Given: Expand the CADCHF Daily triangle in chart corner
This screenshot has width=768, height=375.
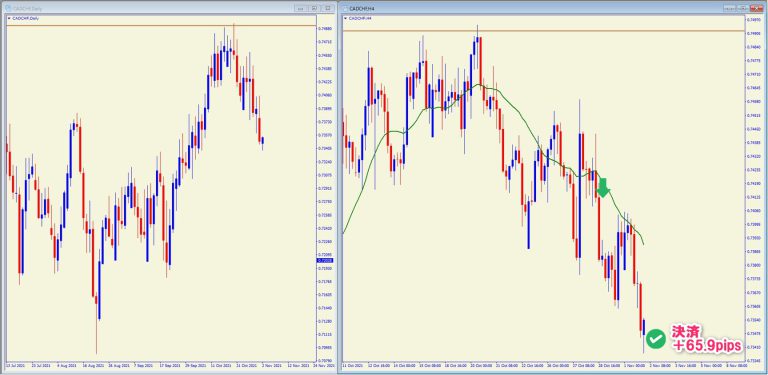Looking at the screenshot, I should (x=9, y=18).
